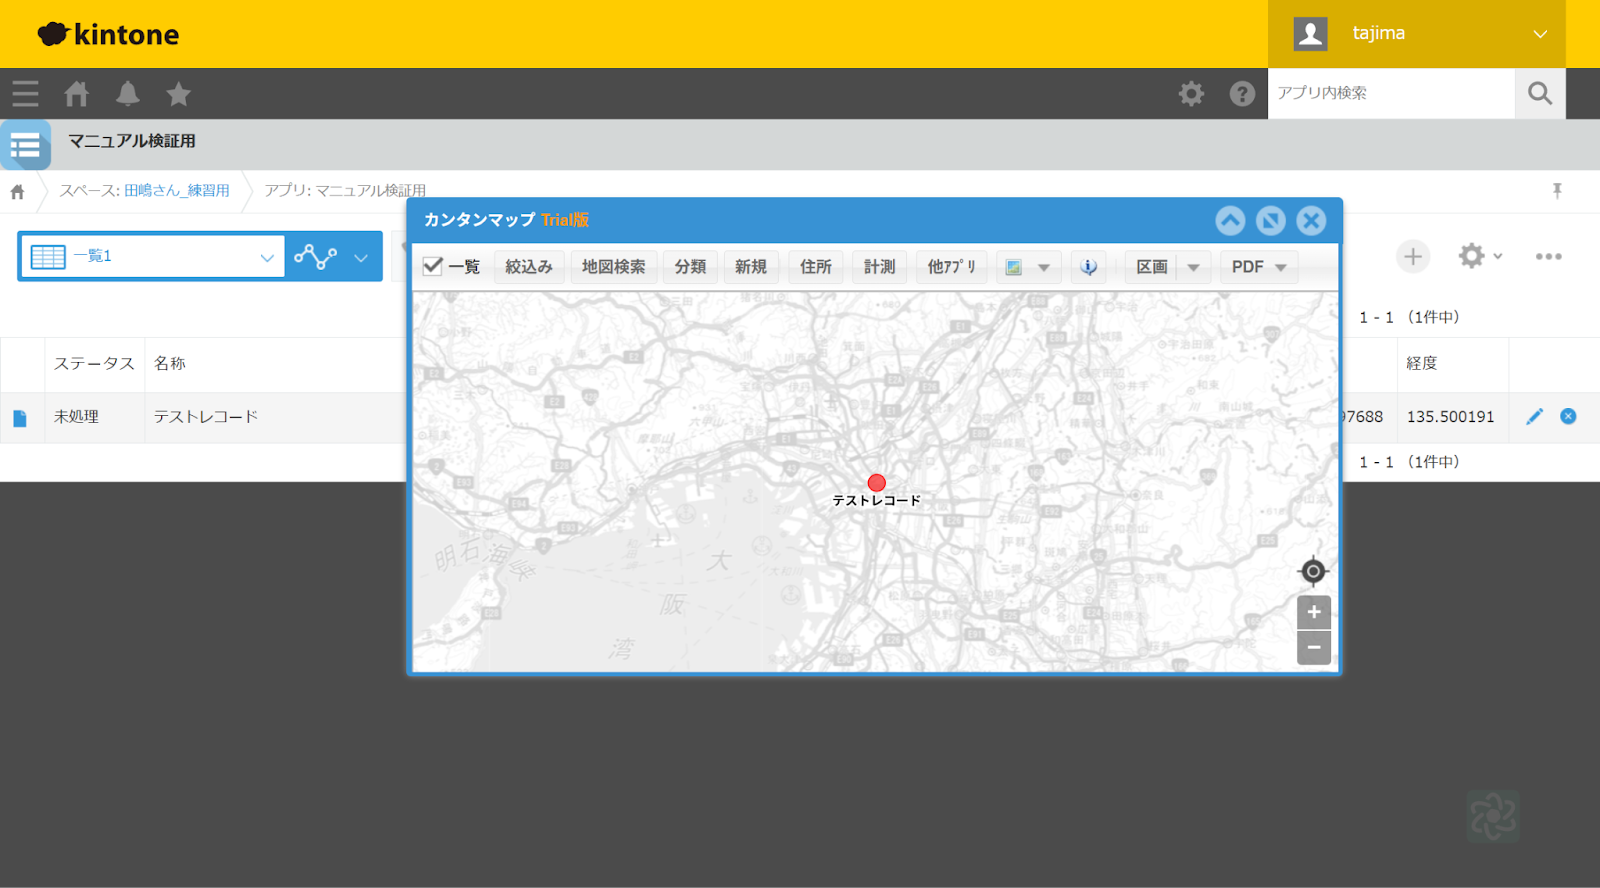
Task: Open the app settings gear dropdown
Action: [1481, 256]
